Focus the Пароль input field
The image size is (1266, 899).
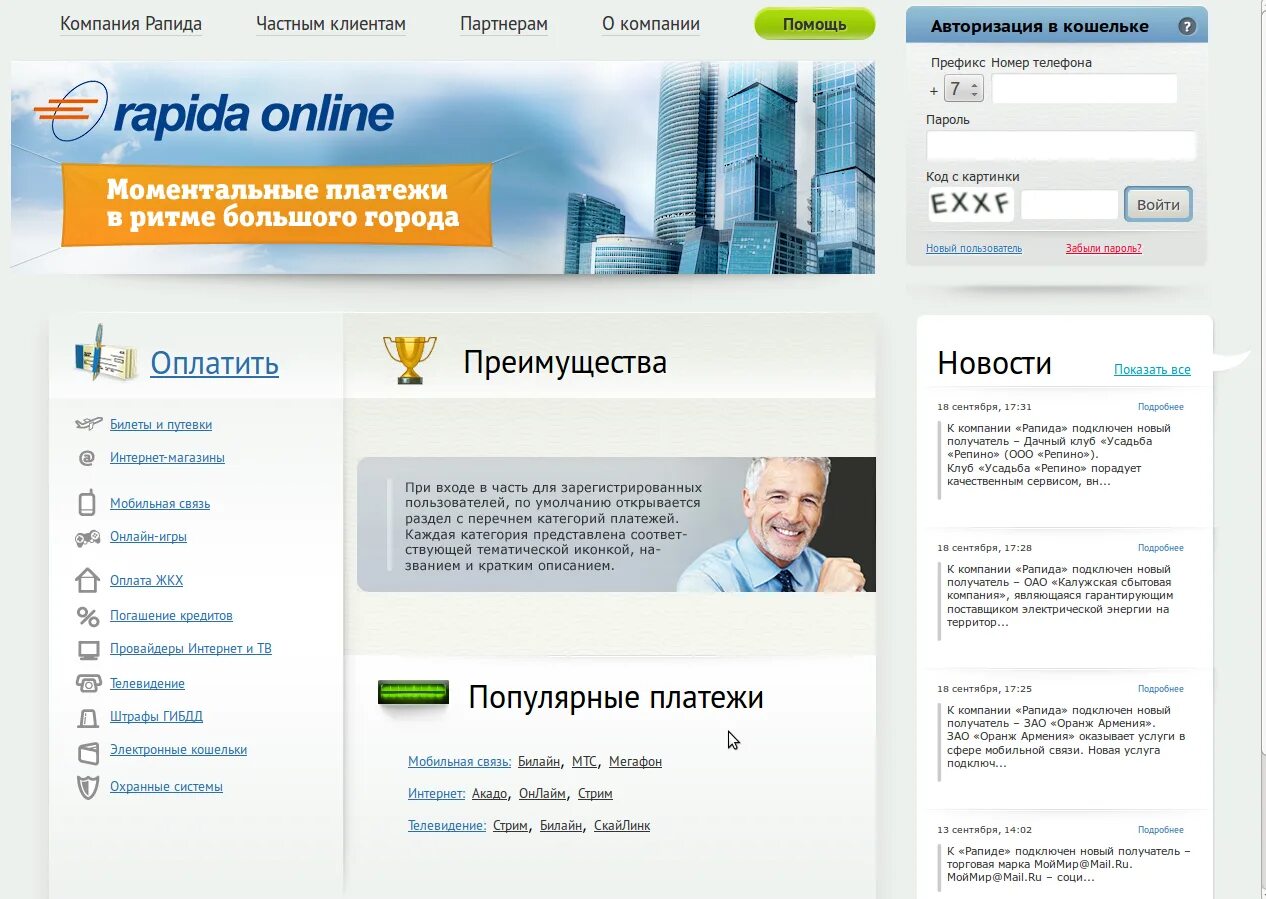point(1061,146)
